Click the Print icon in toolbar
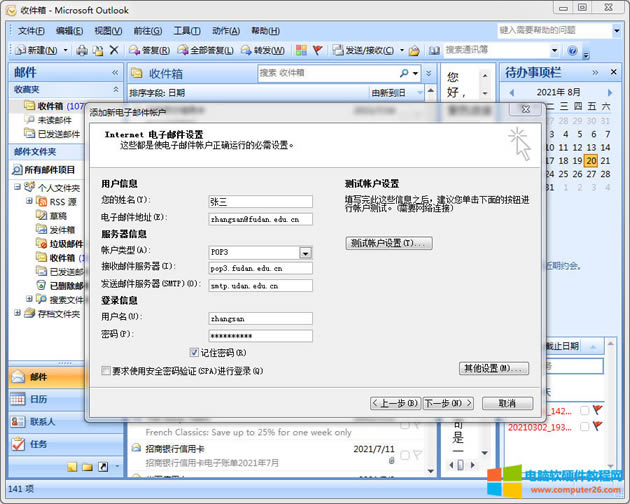The width and height of the screenshot is (630, 504). (x=82, y=50)
